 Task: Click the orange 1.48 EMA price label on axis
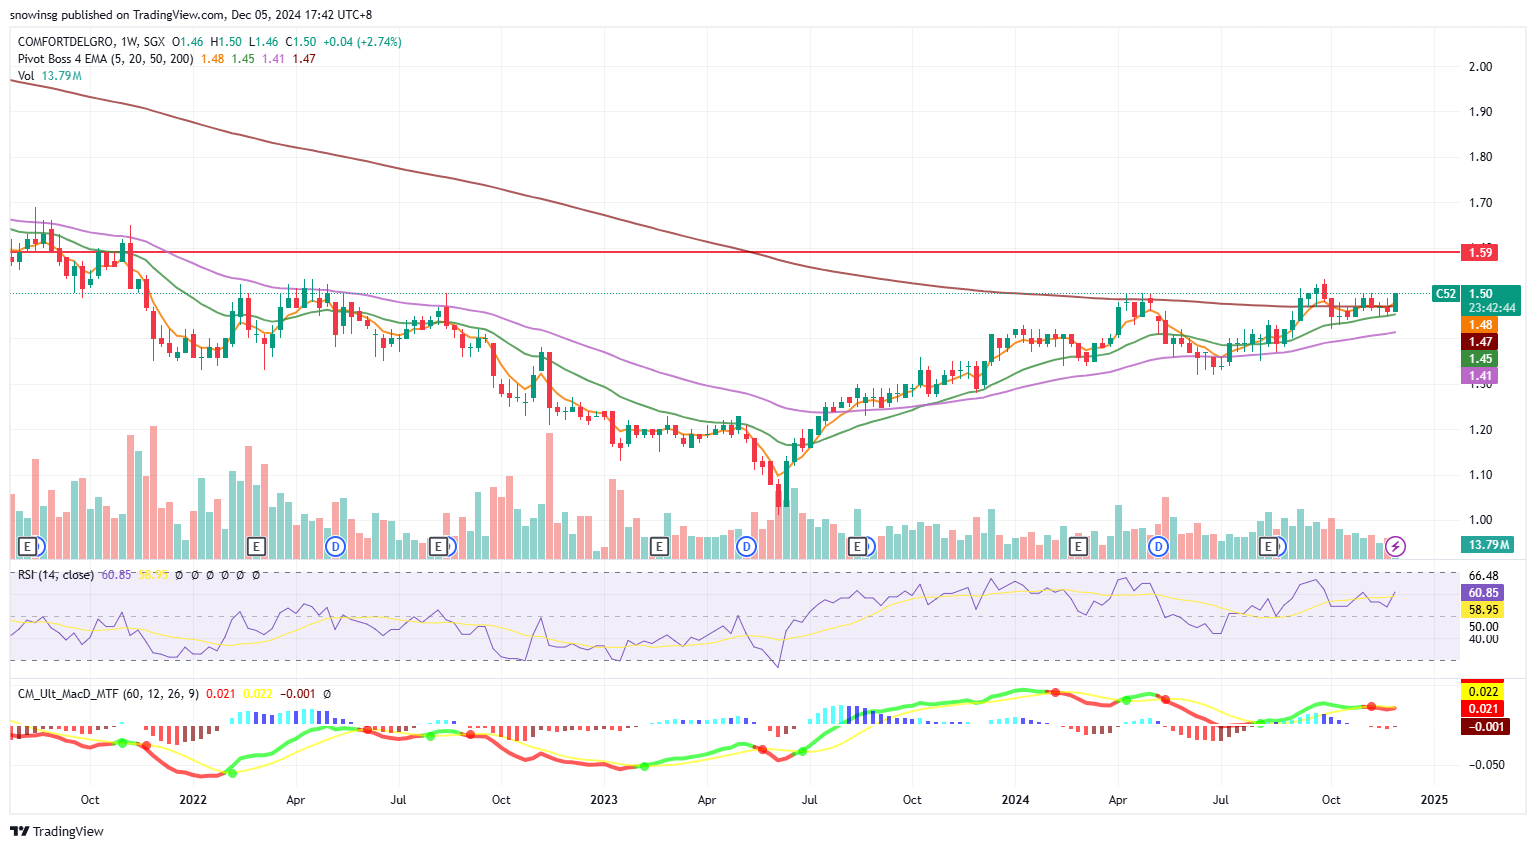[x=1479, y=325]
